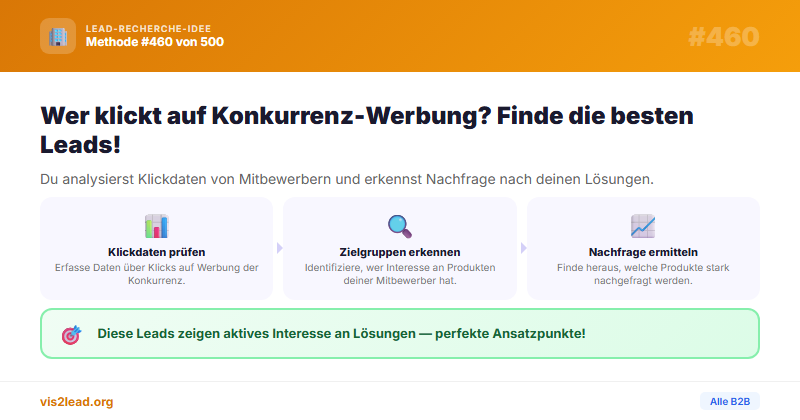The width and height of the screenshot is (800, 420).
Task: Click the magnifying glass icon above Zielgruppen erkennen
Action: [x=399, y=226]
